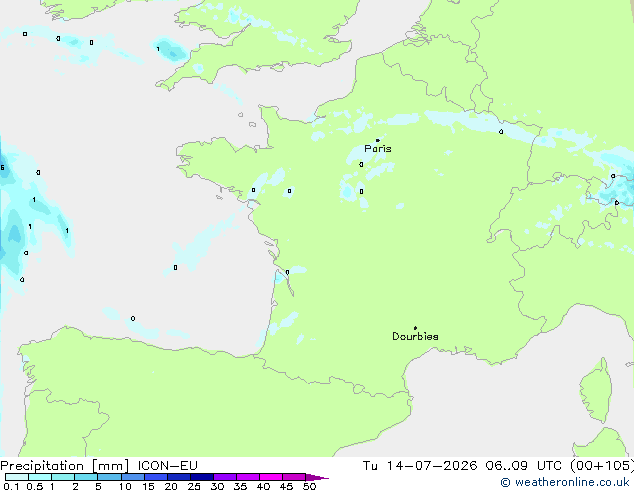The height and width of the screenshot is (490, 634).
Task: Click the legend arrow tip beyond 50
Action: pos(318,477)
